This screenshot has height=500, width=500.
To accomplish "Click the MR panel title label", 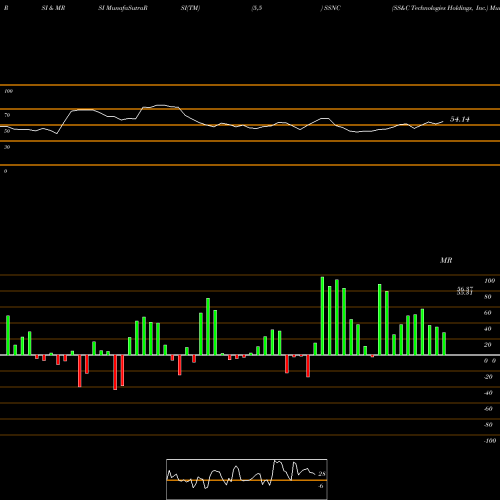I will coord(446,260).
